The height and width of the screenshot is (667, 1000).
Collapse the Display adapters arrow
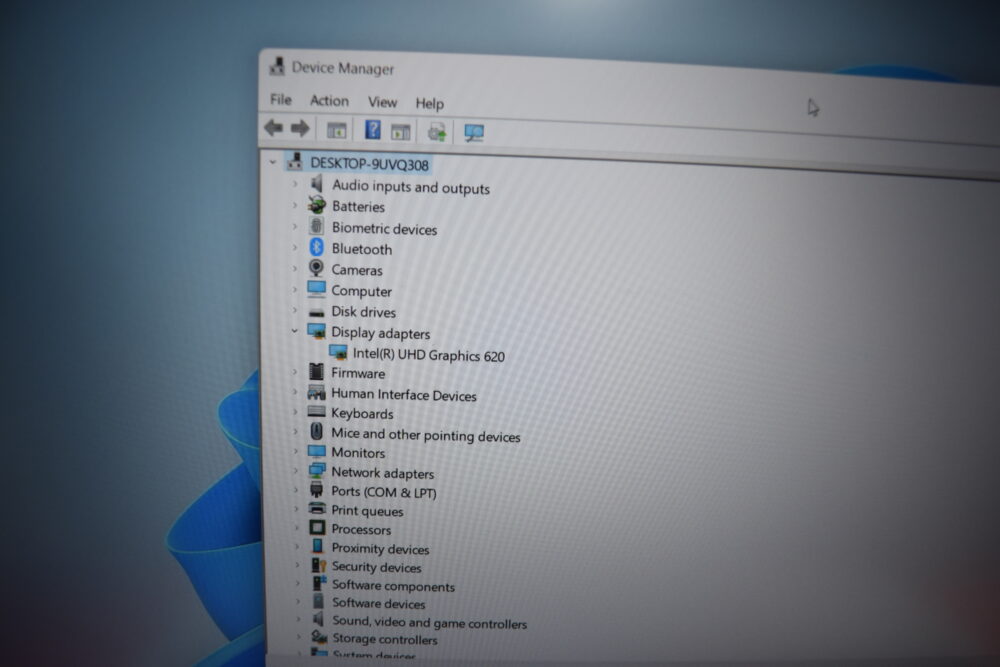(x=294, y=331)
